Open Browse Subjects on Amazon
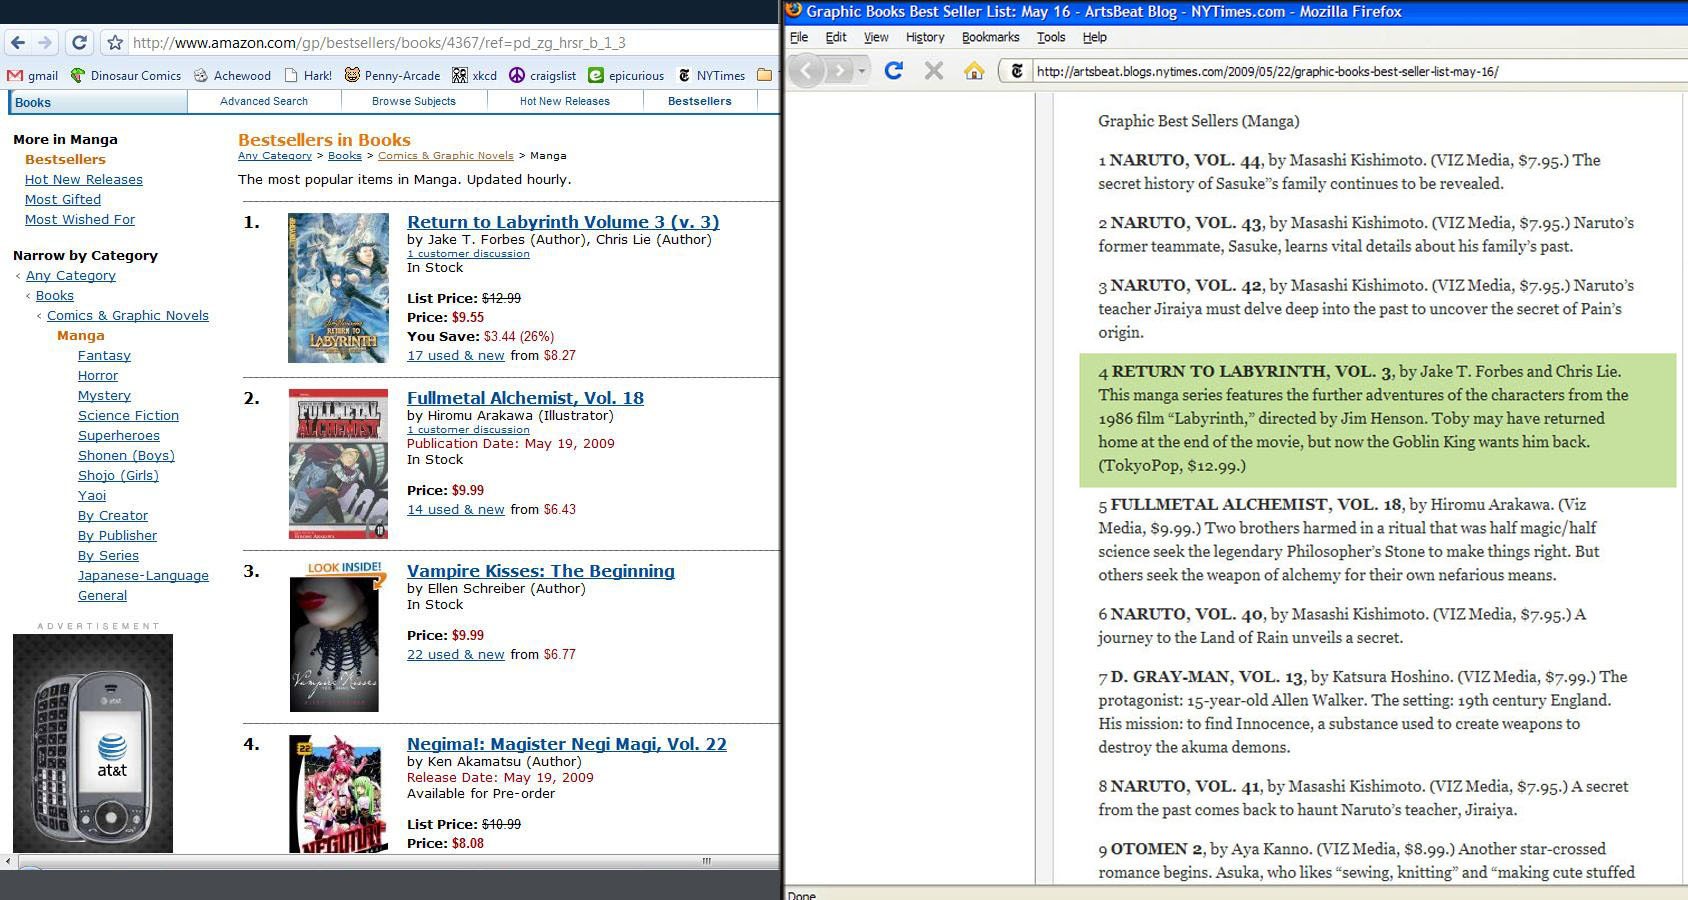Image resolution: width=1688 pixels, height=900 pixels. 414,101
